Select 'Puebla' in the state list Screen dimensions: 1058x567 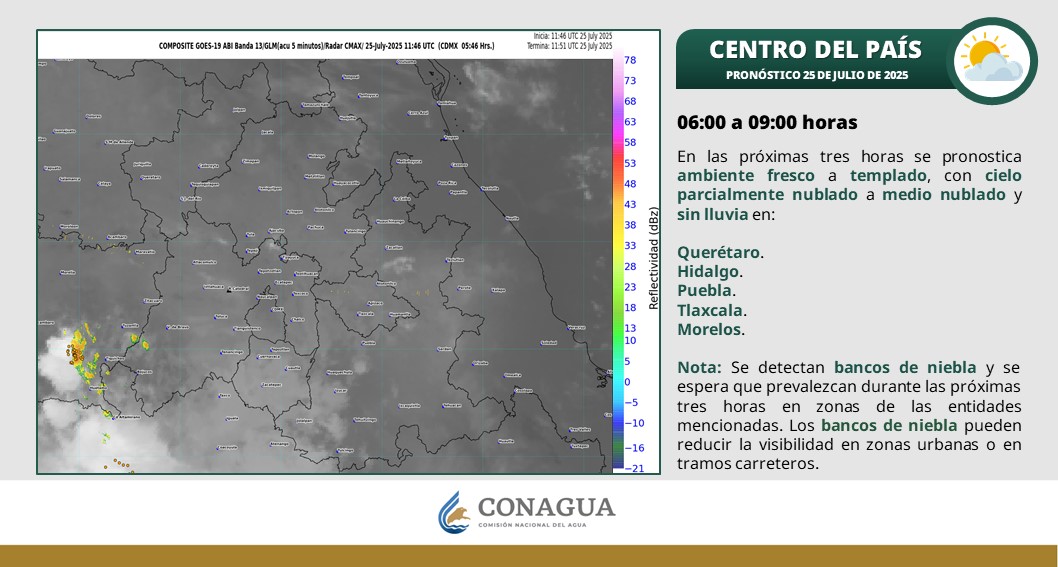point(704,291)
